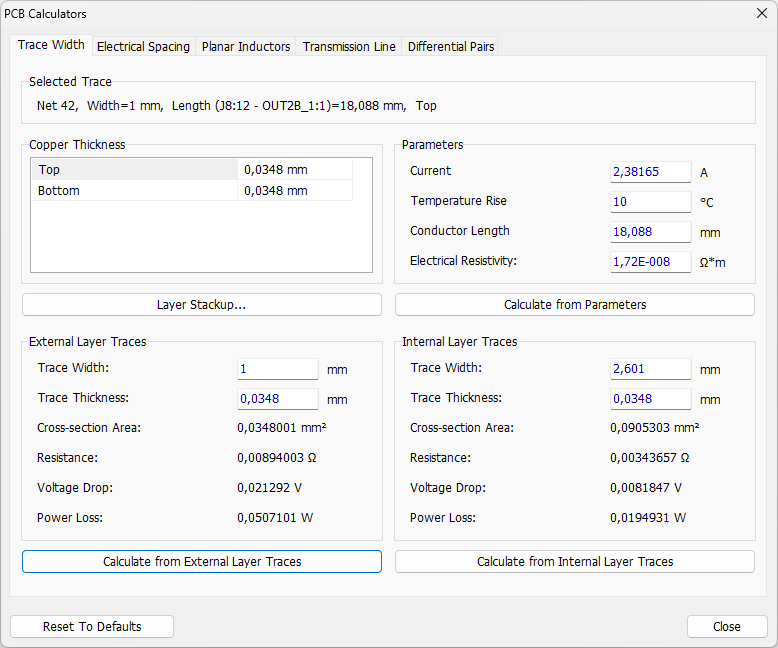Select the Bottom row in Copper Thickness
Viewport: 778px width, 648px height.
[192, 191]
